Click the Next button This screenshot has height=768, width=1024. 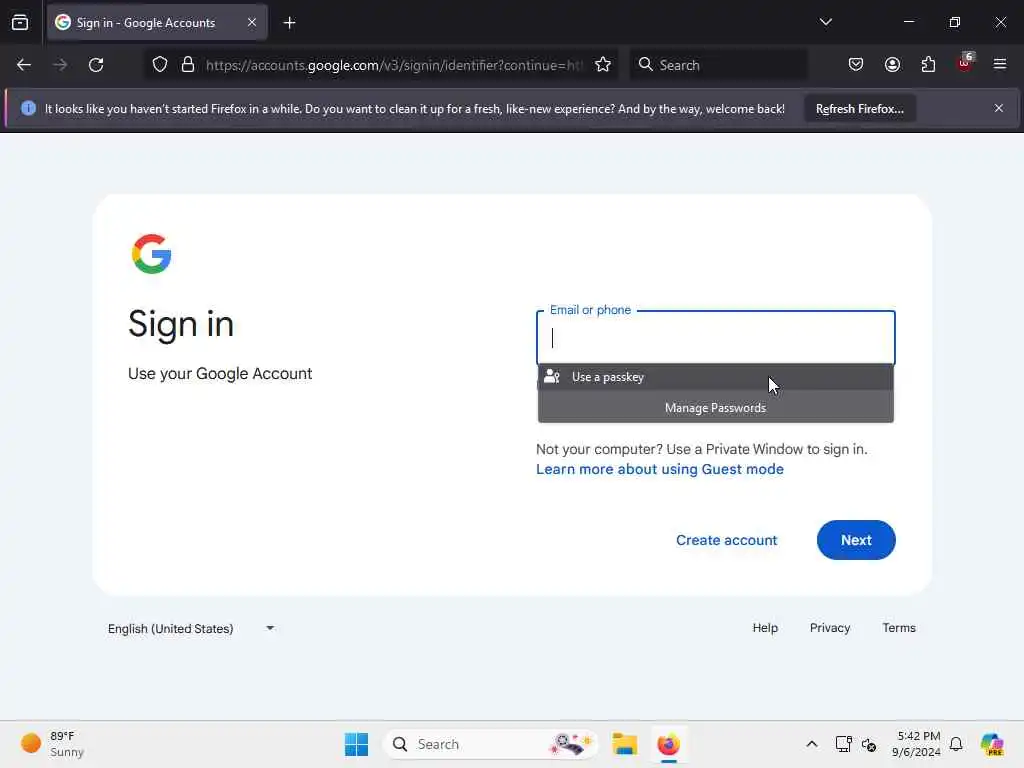pos(856,540)
